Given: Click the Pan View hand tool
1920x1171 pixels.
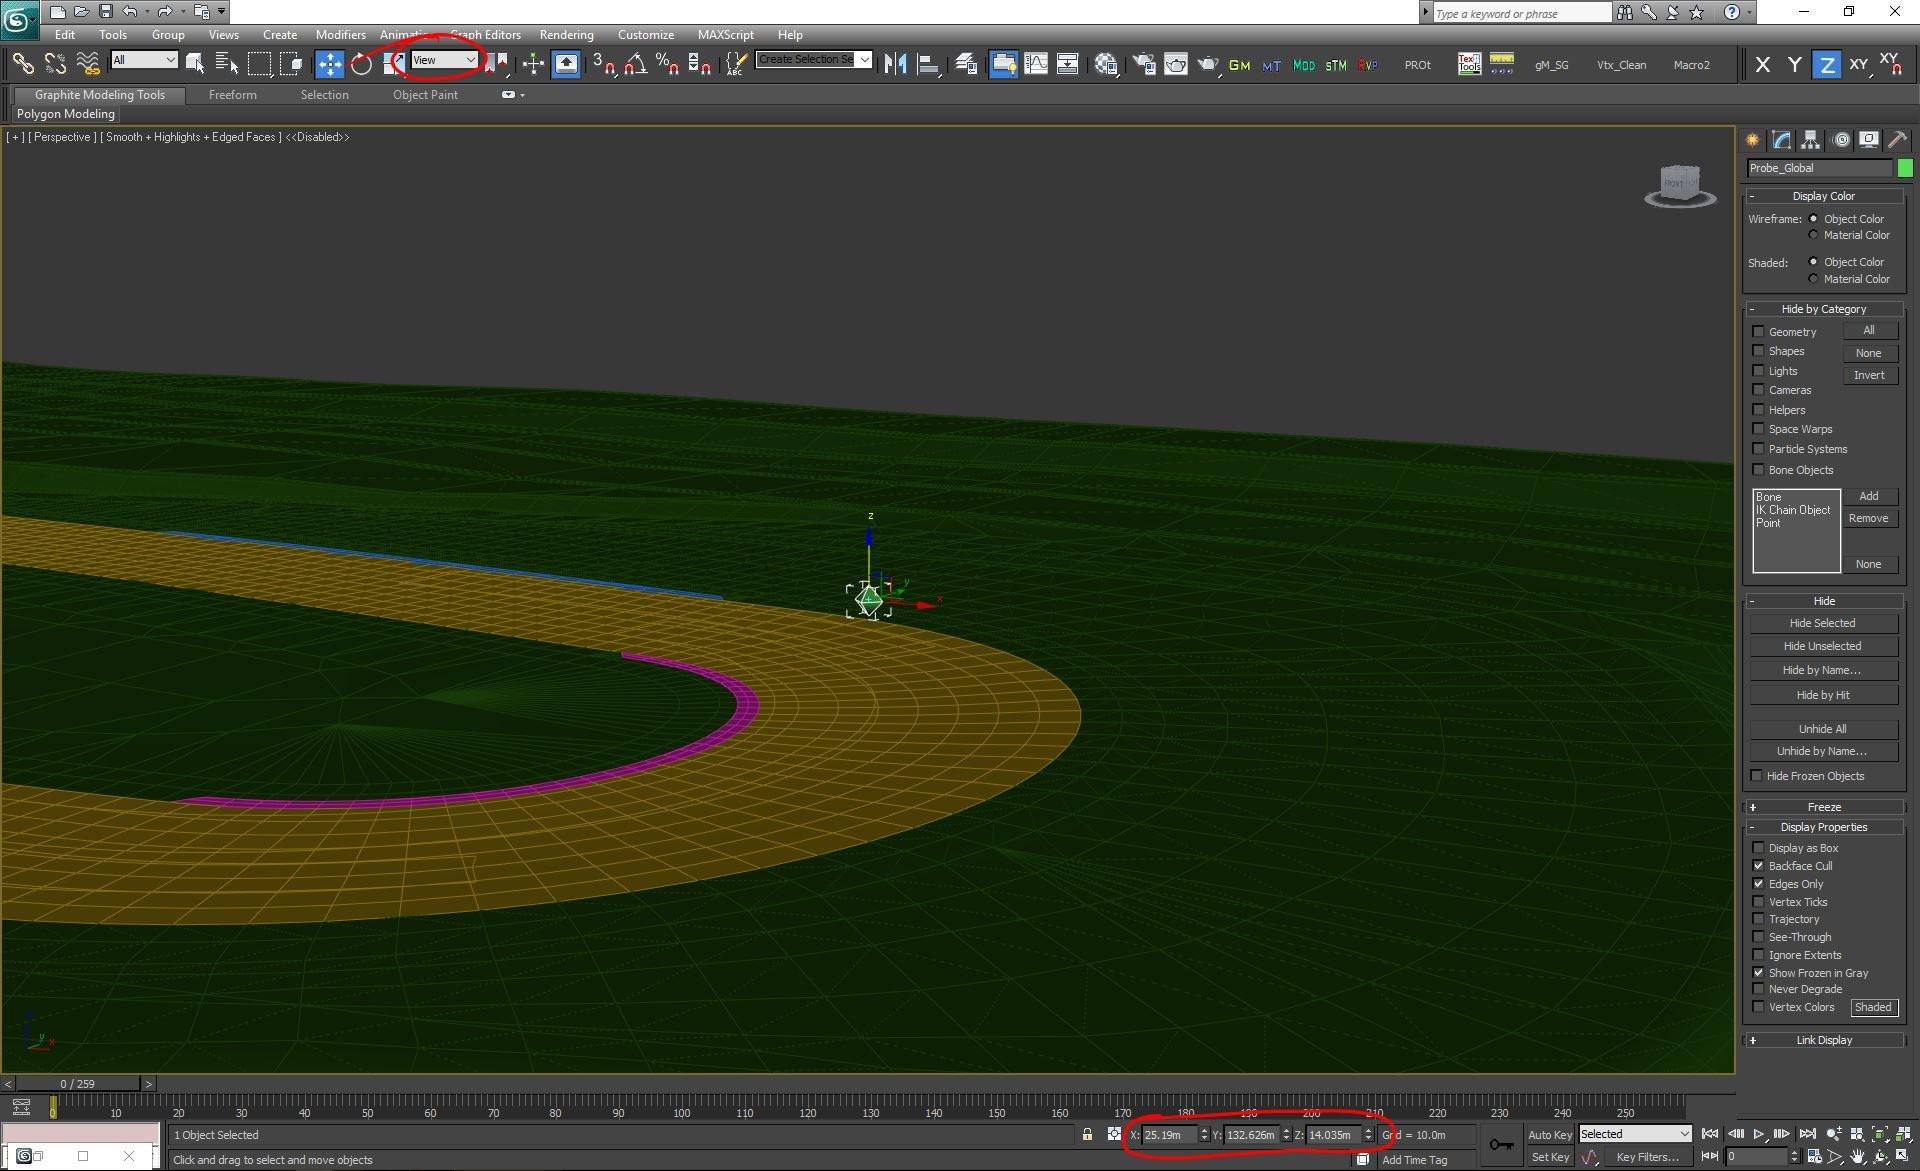Looking at the screenshot, I should coord(1858,1156).
